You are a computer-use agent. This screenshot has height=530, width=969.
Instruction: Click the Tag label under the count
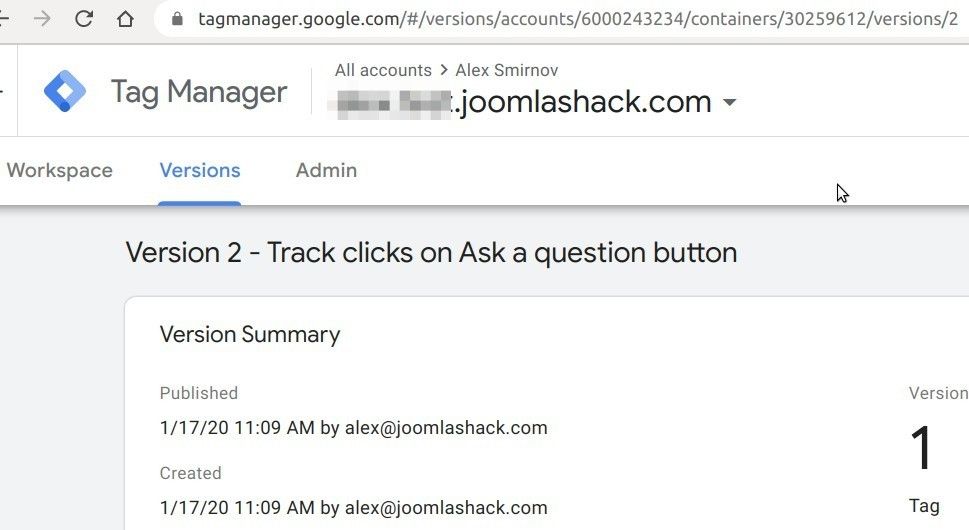pos(924,505)
